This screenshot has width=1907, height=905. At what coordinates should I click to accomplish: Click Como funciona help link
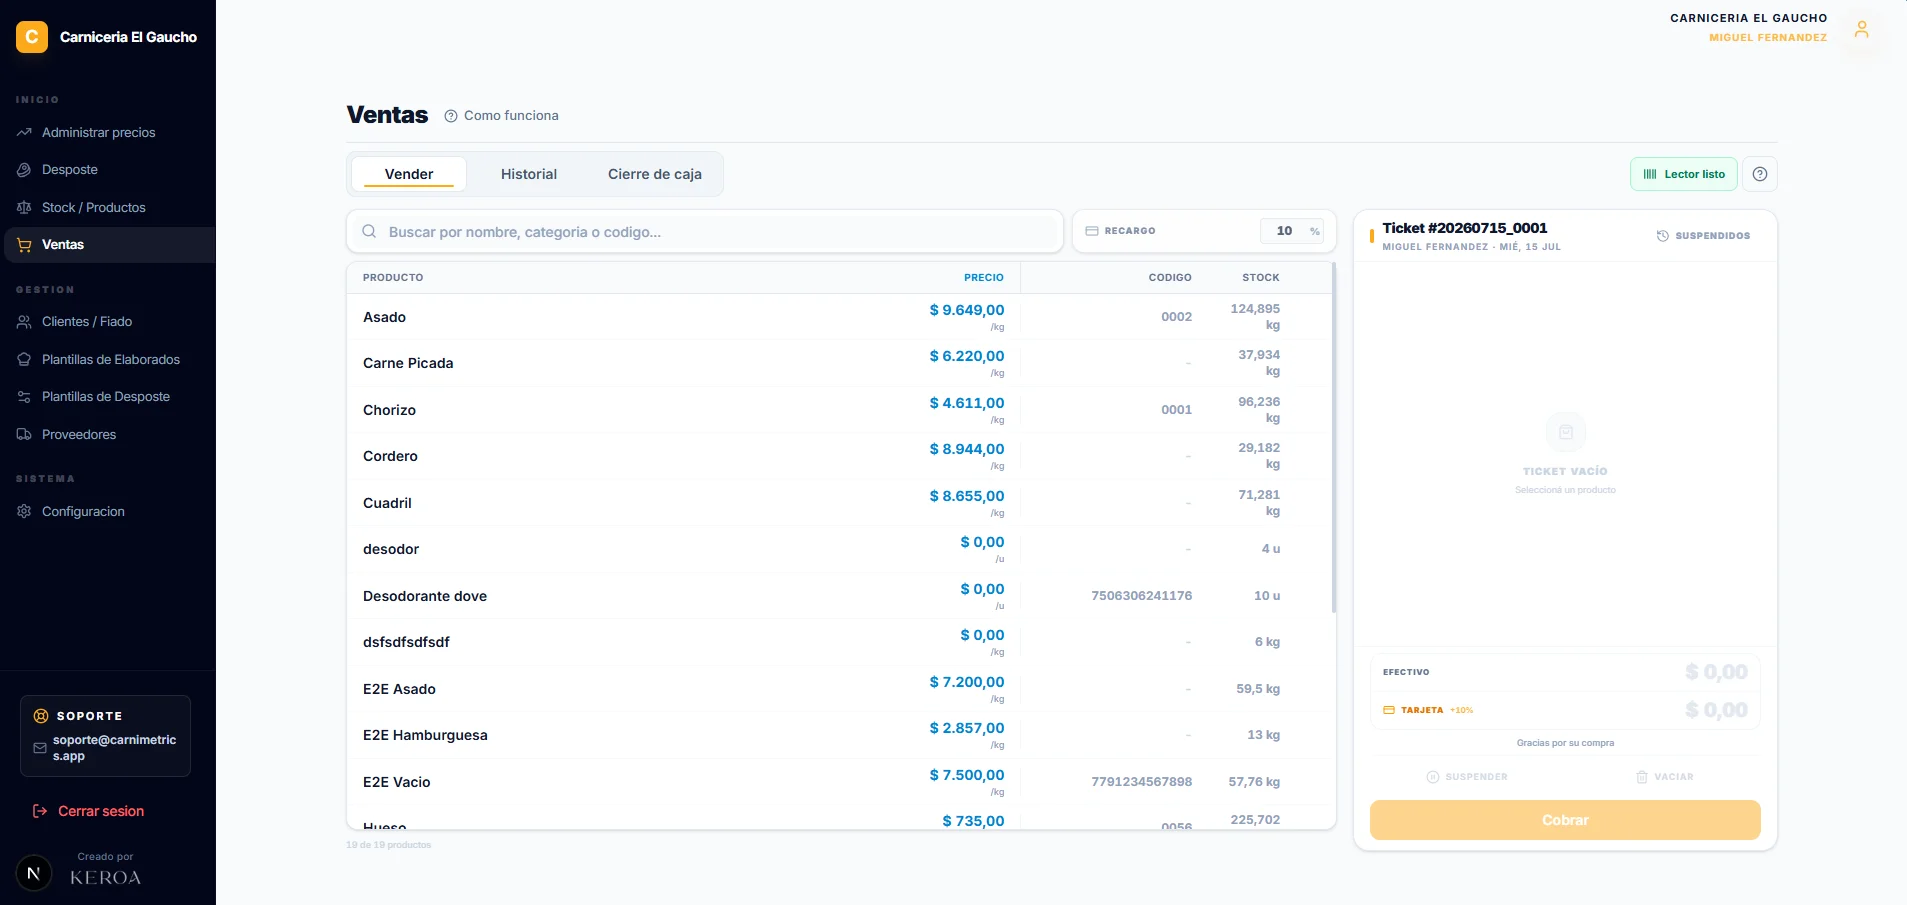tap(511, 116)
